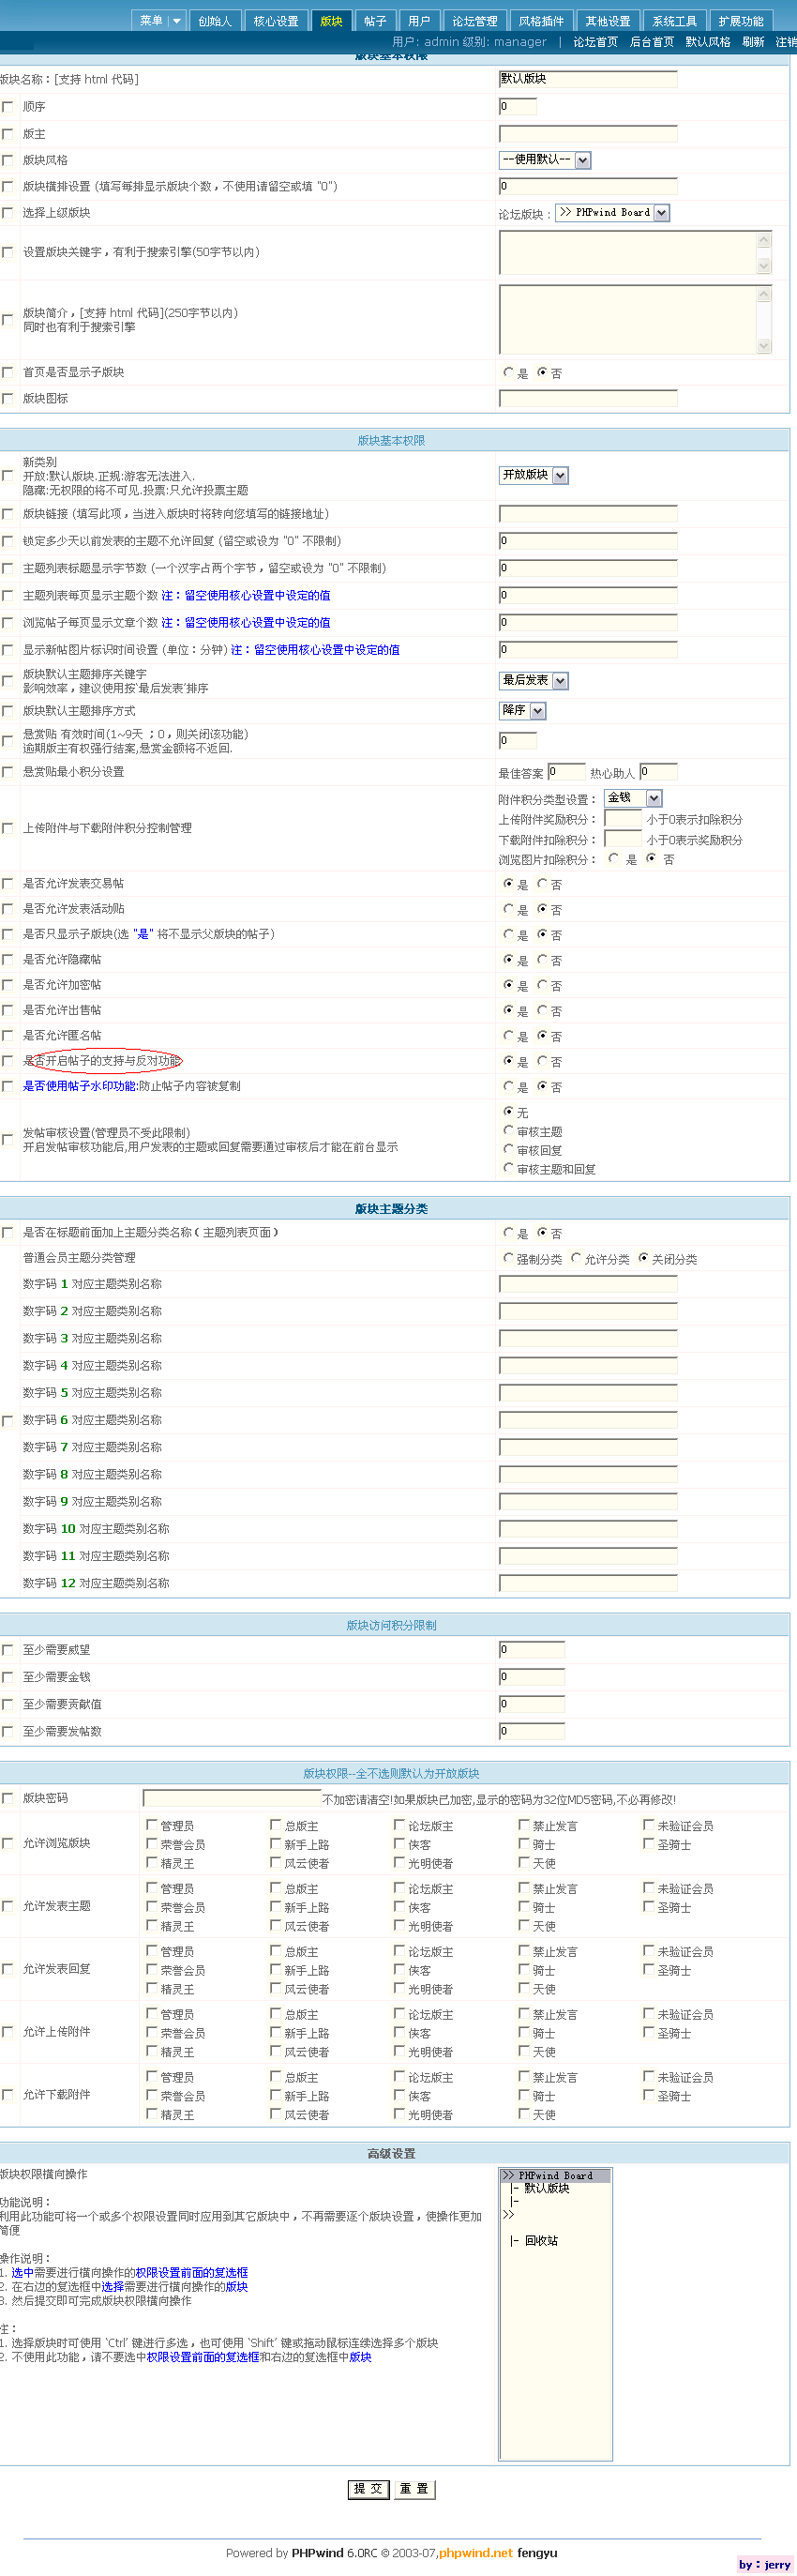Open the 金钱 attachment credit type dropdown

(633, 798)
